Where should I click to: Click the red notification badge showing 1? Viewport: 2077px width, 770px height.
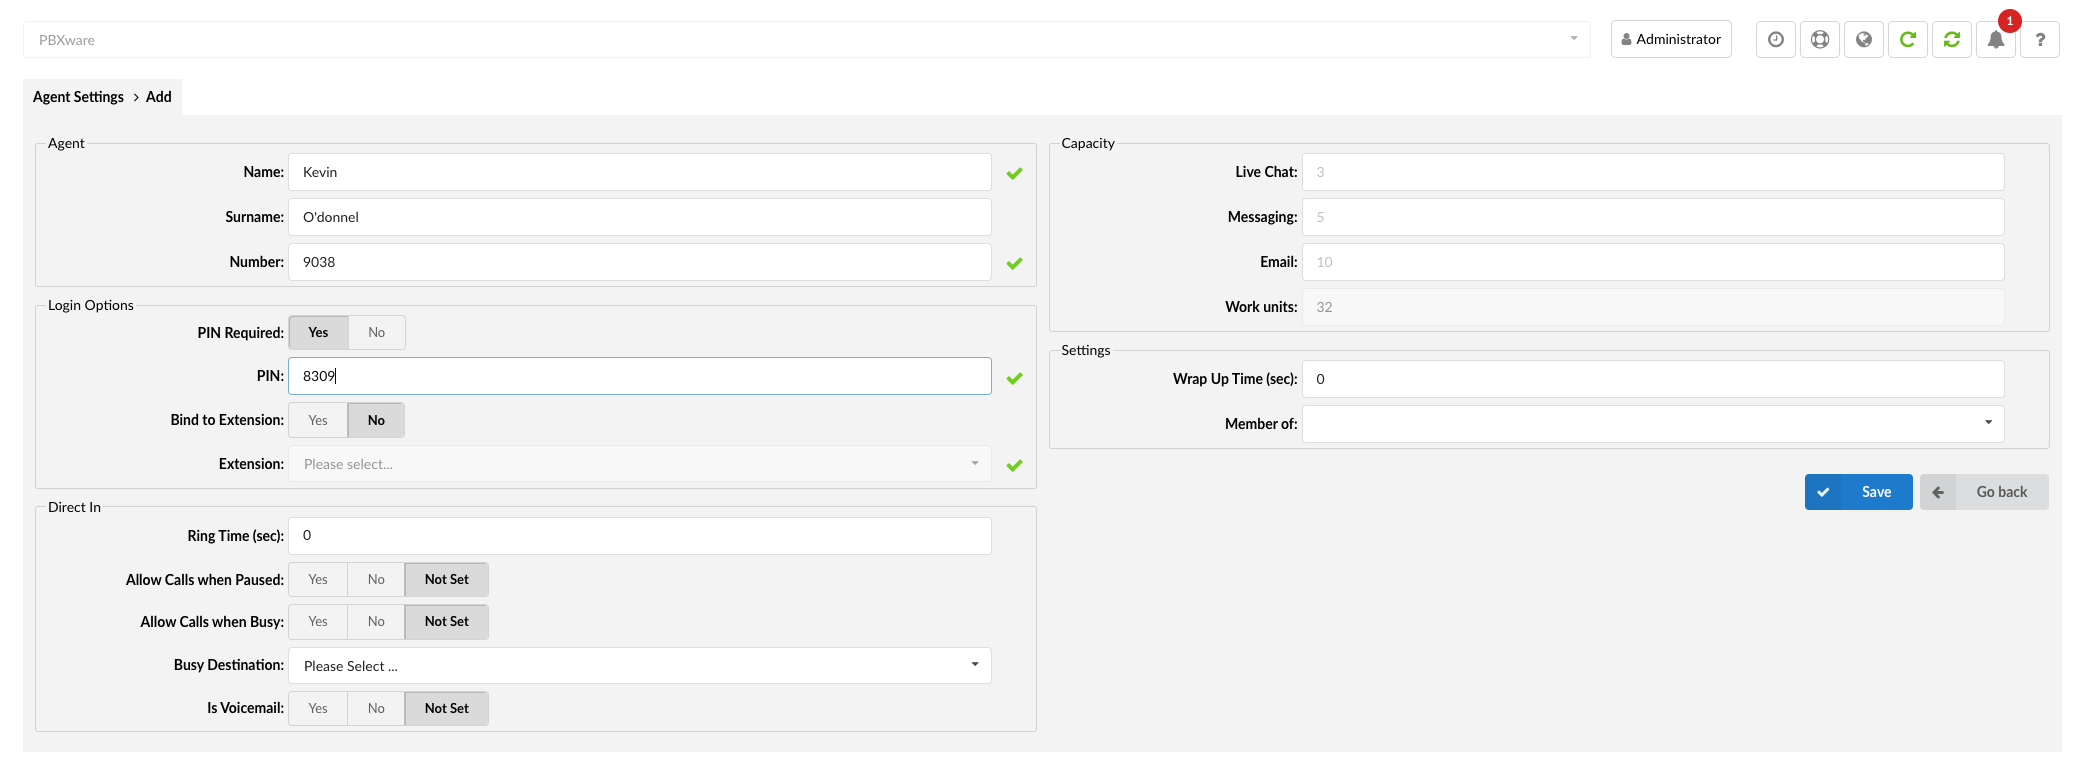[2009, 21]
